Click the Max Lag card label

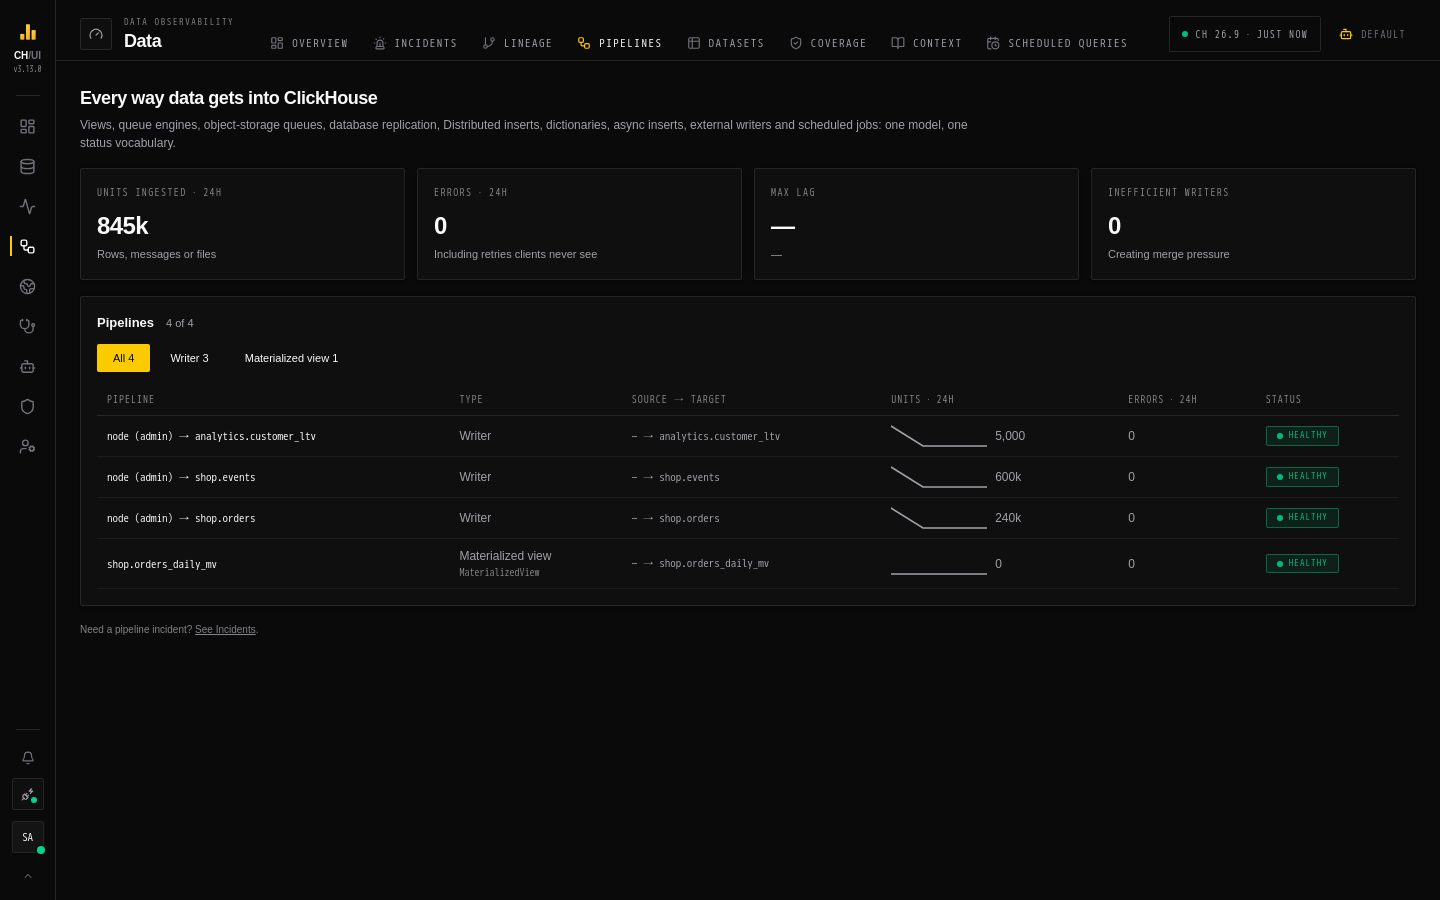793,192
